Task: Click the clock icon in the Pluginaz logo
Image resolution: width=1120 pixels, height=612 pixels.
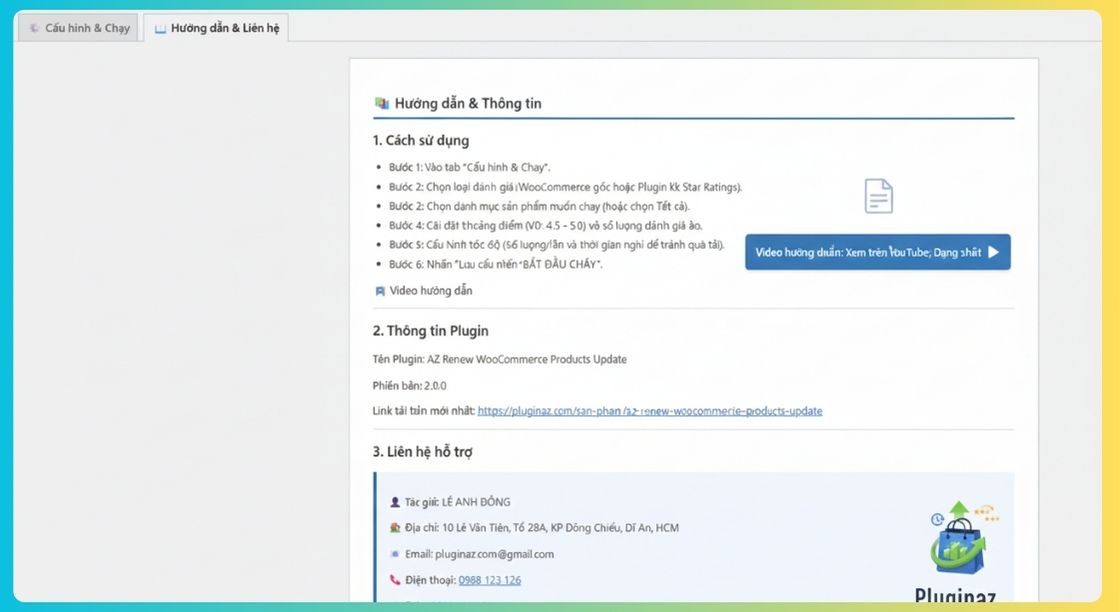Action: pos(937,520)
